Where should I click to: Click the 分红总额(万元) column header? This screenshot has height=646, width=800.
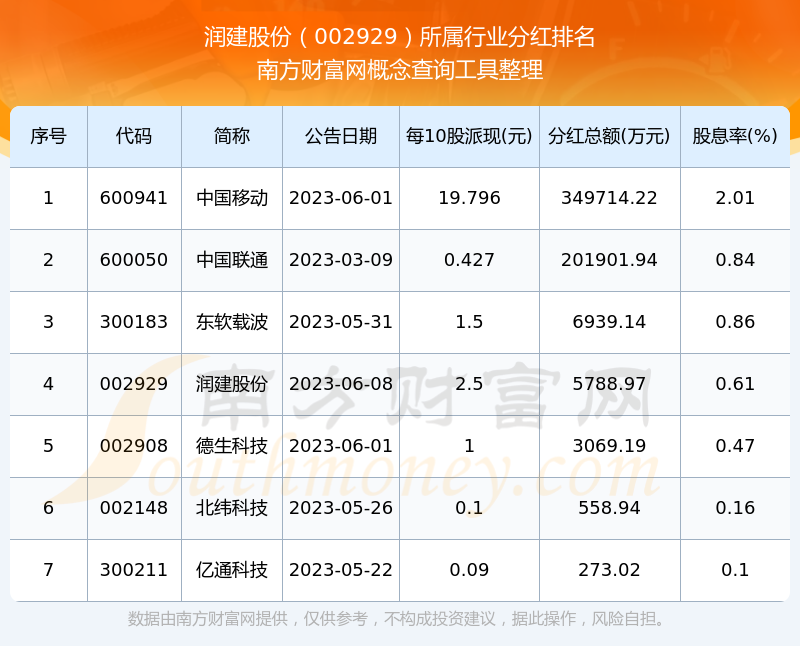click(609, 136)
